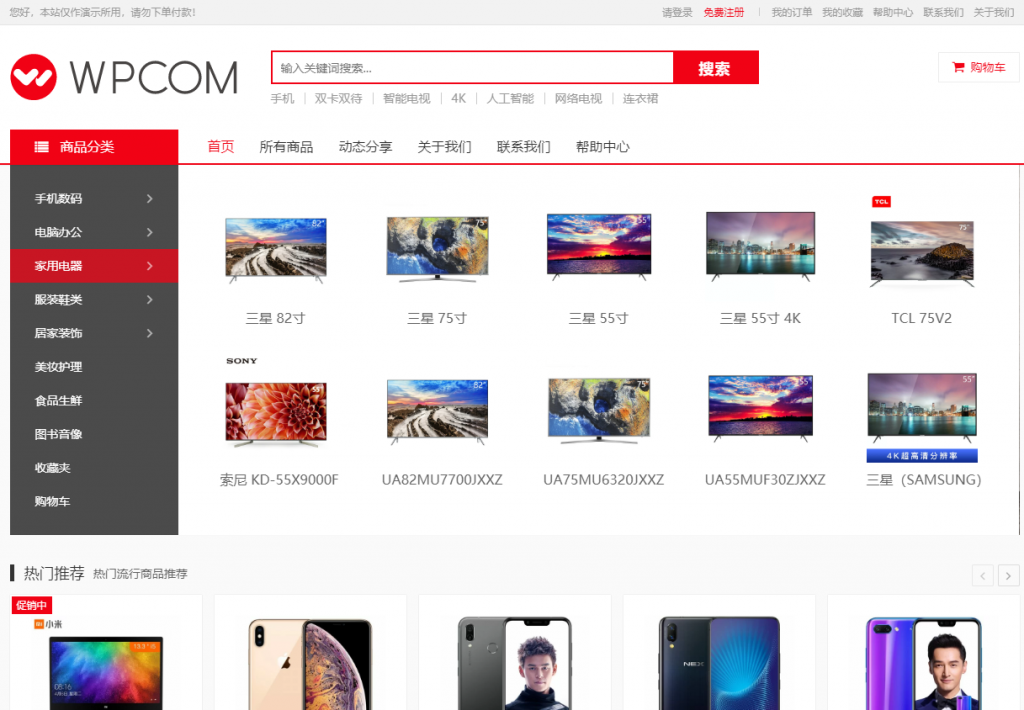Click the 智能电视 suggested keyword
The width and height of the screenshot is (1024, 710).
[x=406, y=99]
